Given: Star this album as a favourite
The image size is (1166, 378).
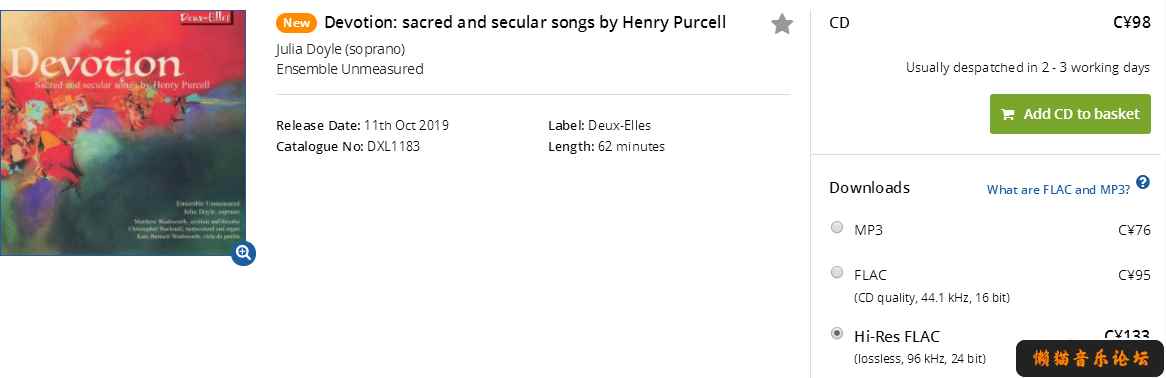Looking at the screenshot, I should click(x=782, y=24).
